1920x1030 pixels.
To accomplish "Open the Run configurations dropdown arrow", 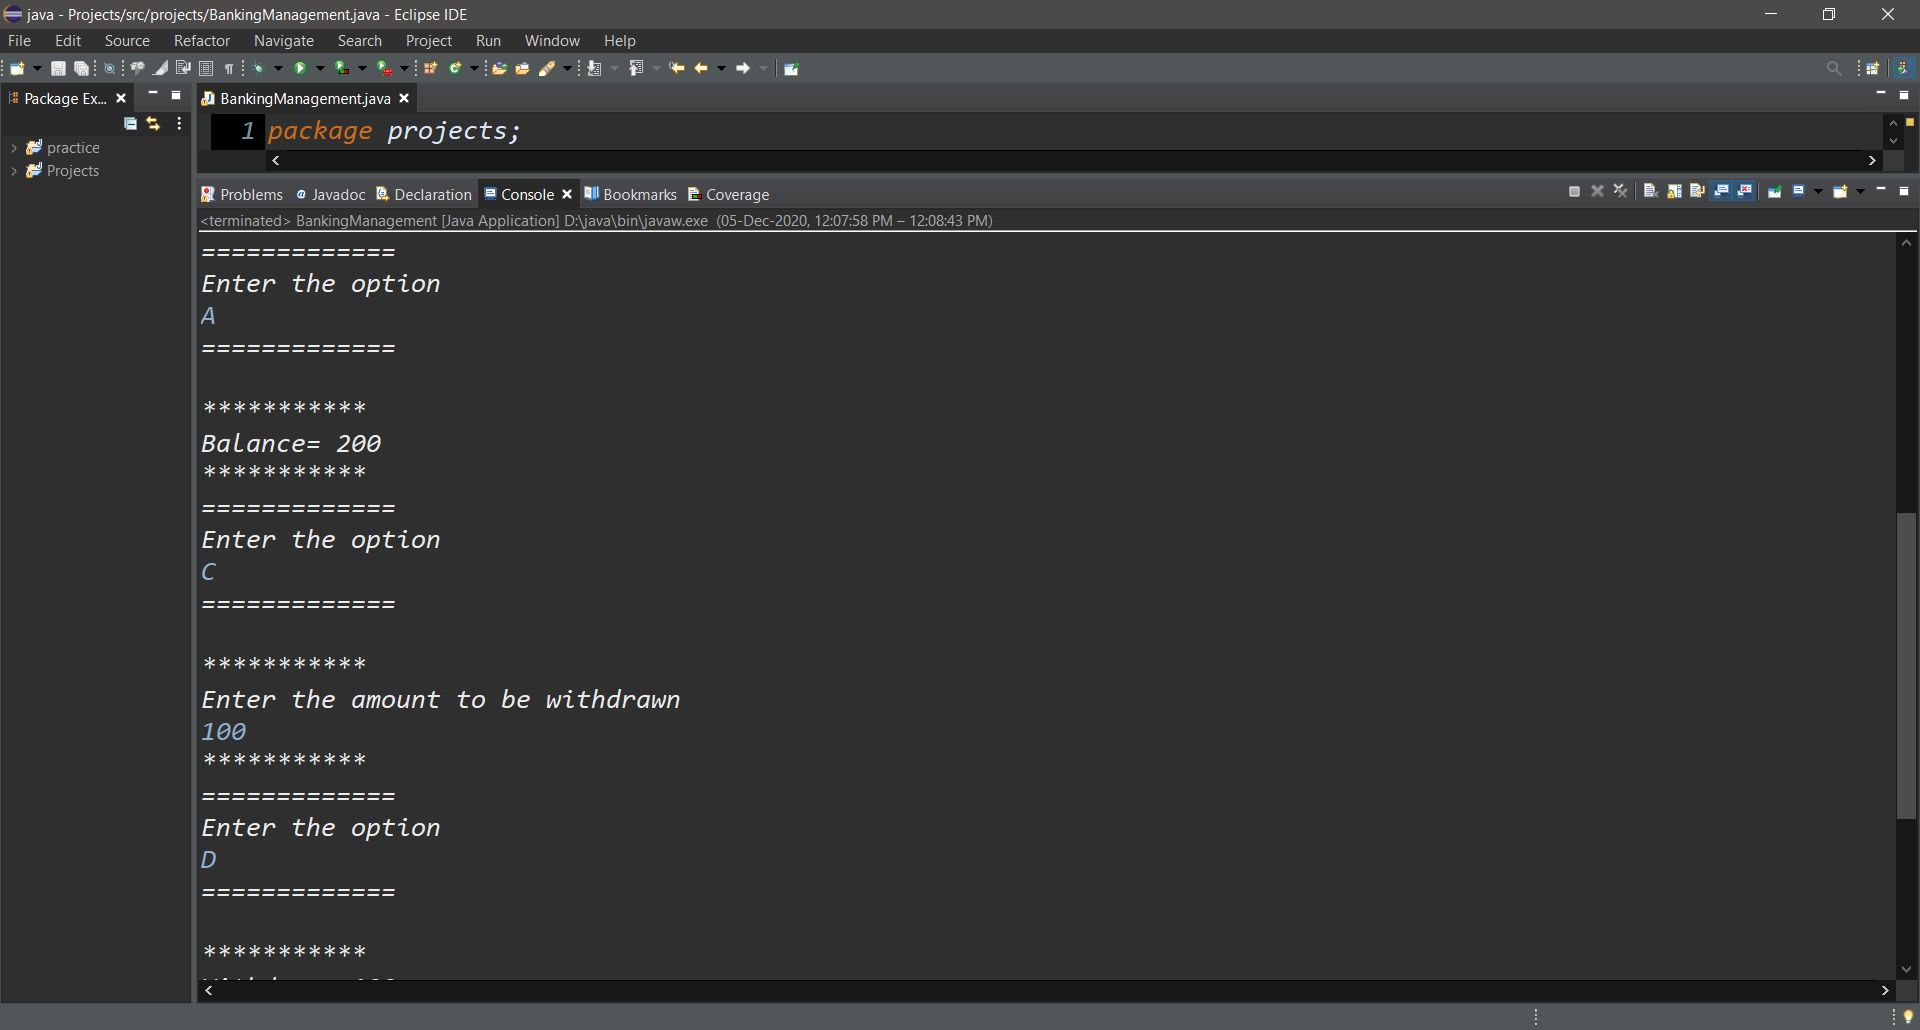I will pos(320,68).
